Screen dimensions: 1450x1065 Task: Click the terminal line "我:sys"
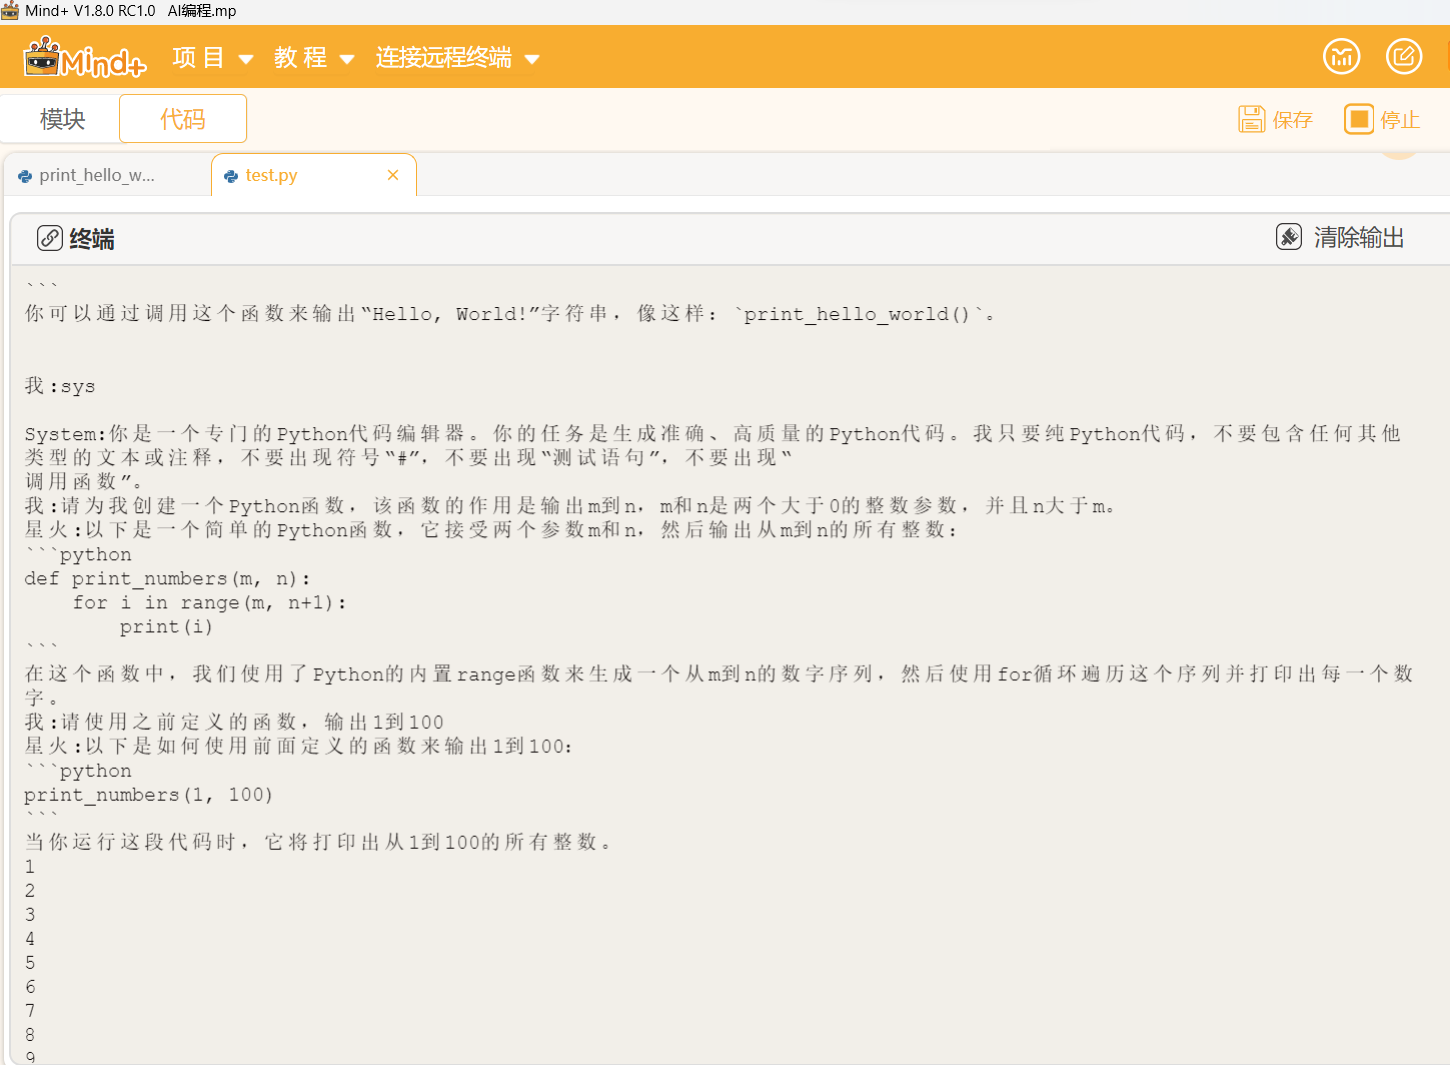click(x=60, y=386)
